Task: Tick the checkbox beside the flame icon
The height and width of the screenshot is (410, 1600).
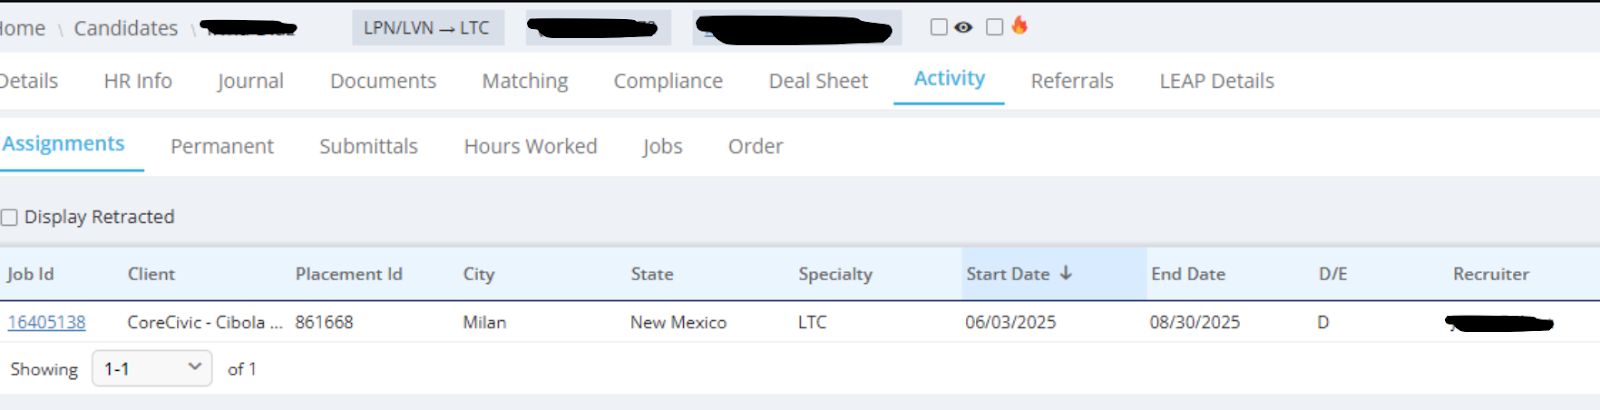Action: coord(995,27)
